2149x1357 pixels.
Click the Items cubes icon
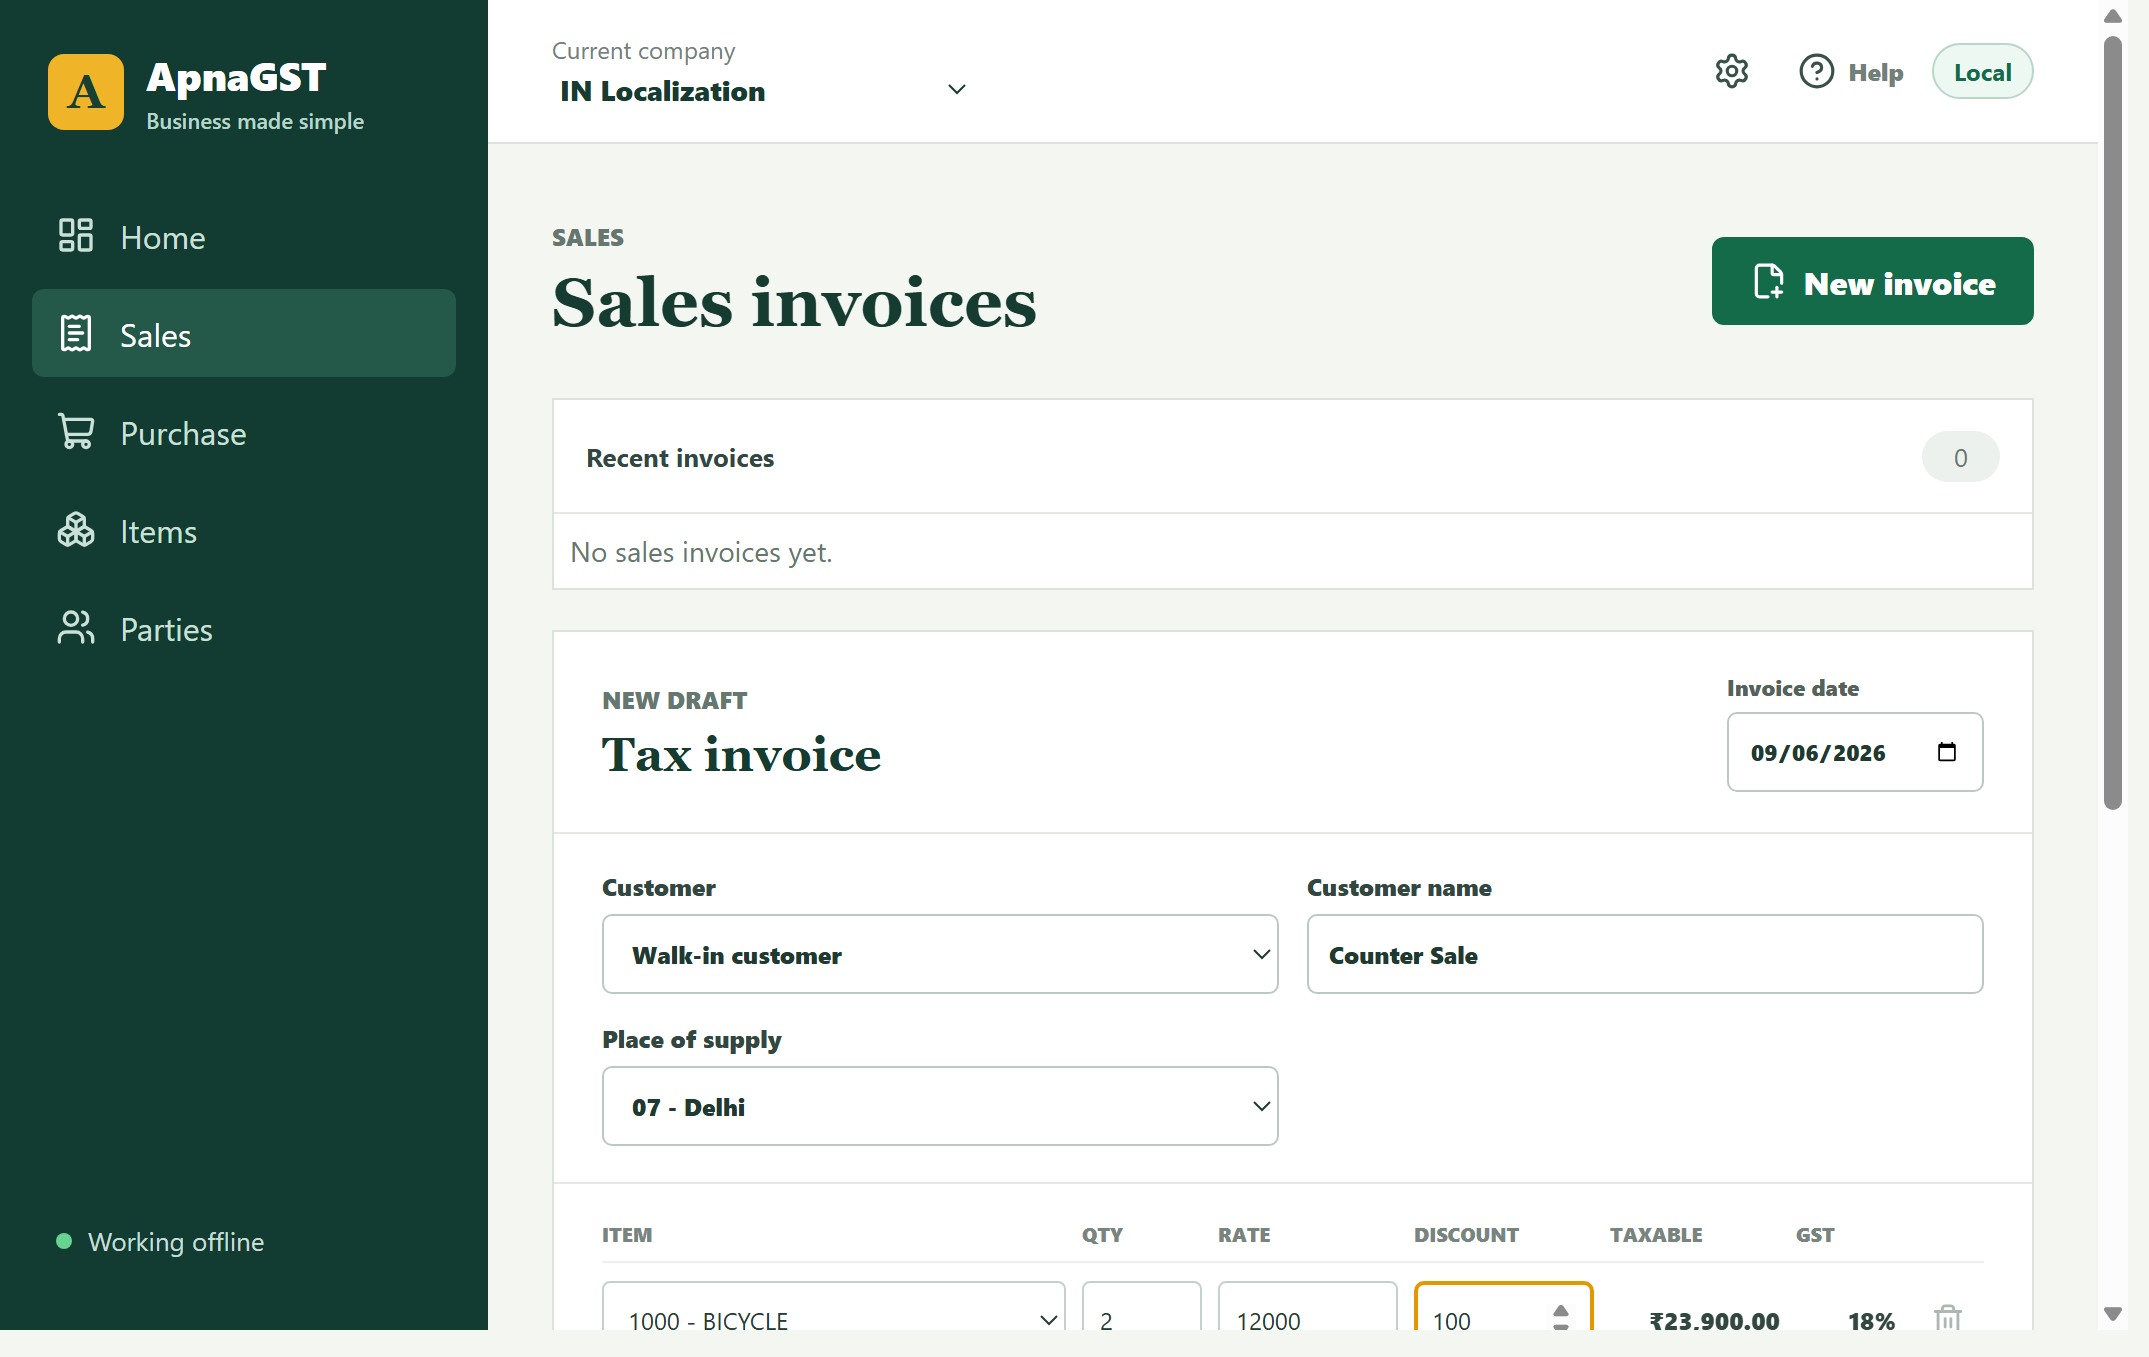[x=76, y=530]
